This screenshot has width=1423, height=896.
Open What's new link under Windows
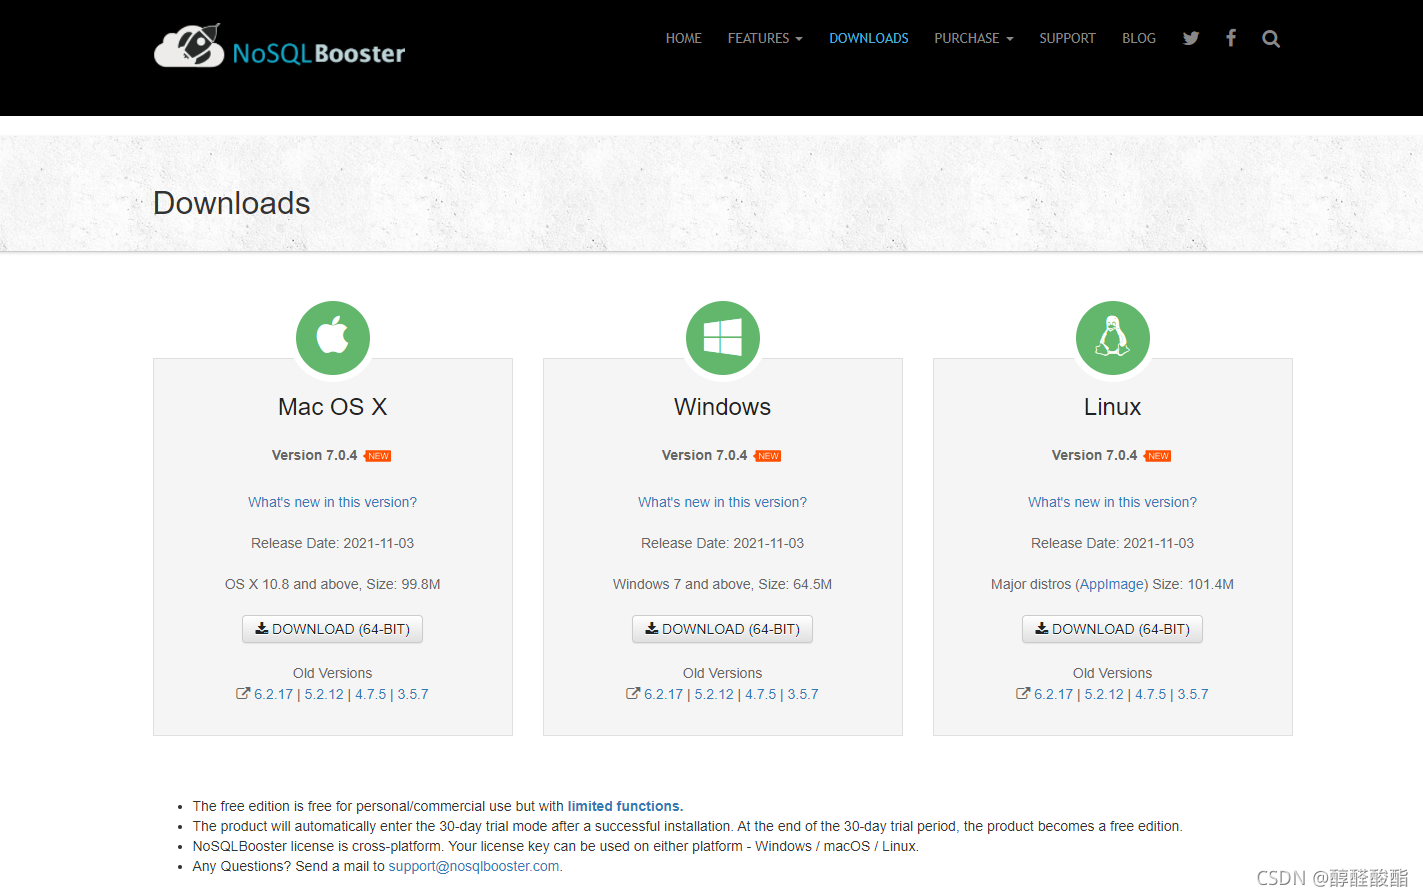[723, 502]
